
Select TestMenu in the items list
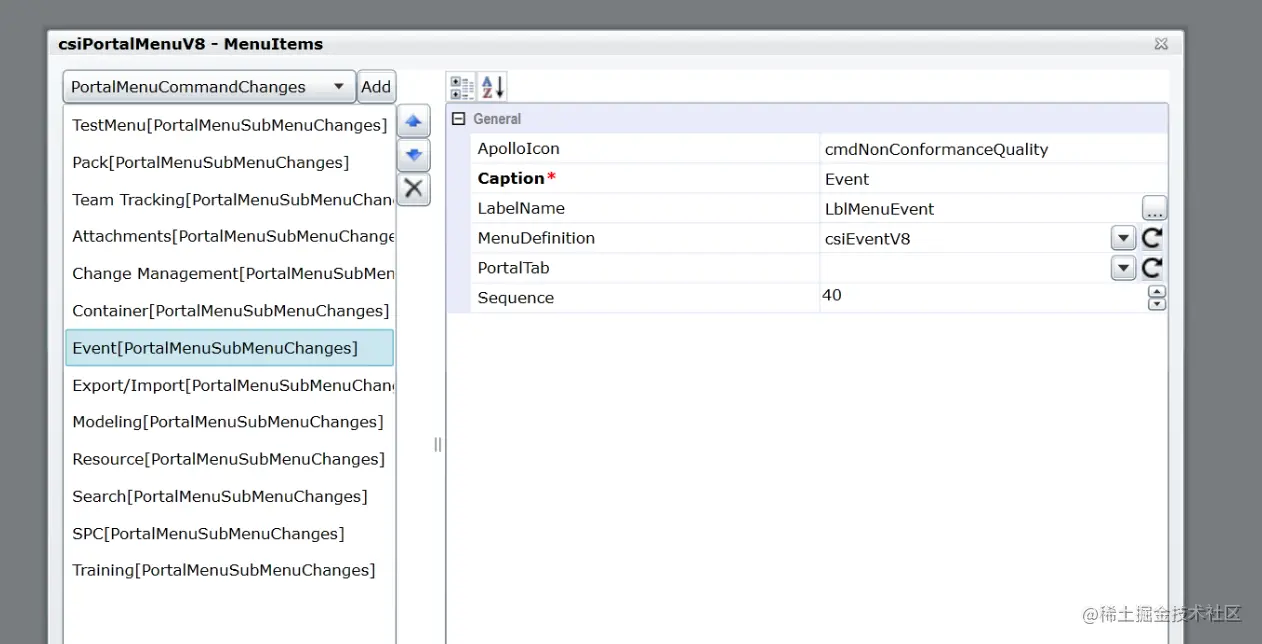[x=229, y=125]
